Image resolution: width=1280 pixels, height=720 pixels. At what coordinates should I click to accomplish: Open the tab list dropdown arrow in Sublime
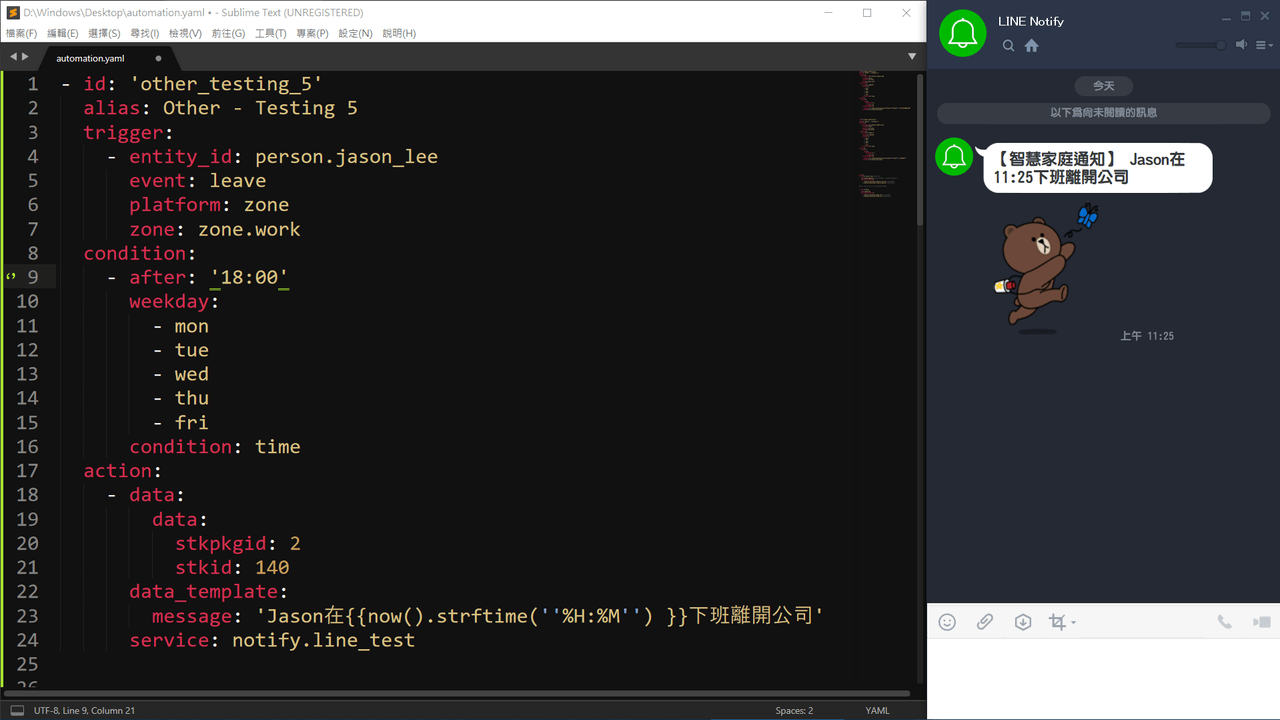(912, 57)
